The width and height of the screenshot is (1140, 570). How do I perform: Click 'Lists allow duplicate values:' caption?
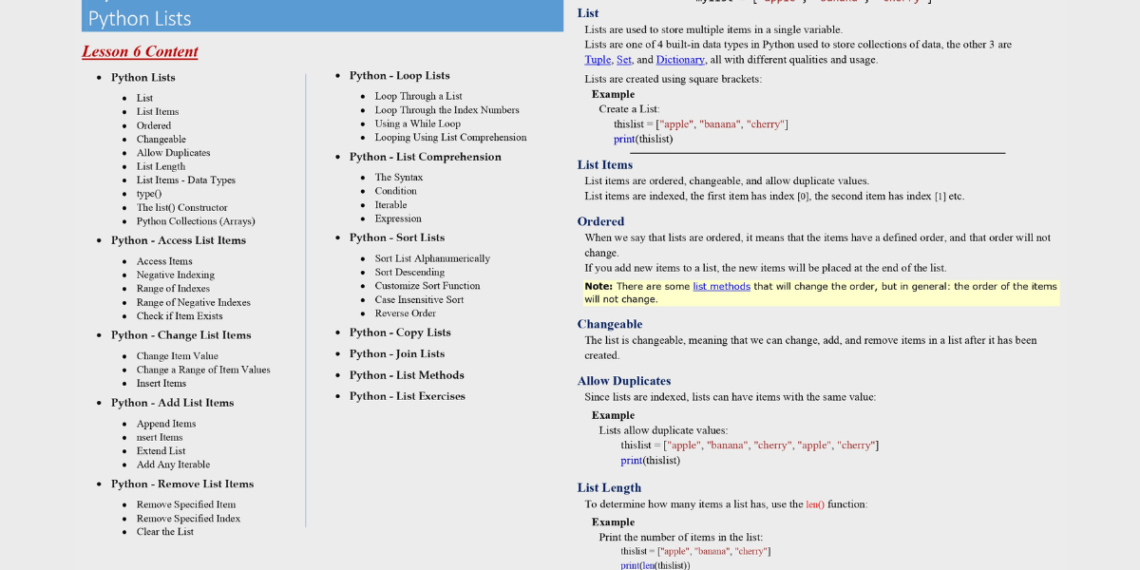(x=663, y=430)
